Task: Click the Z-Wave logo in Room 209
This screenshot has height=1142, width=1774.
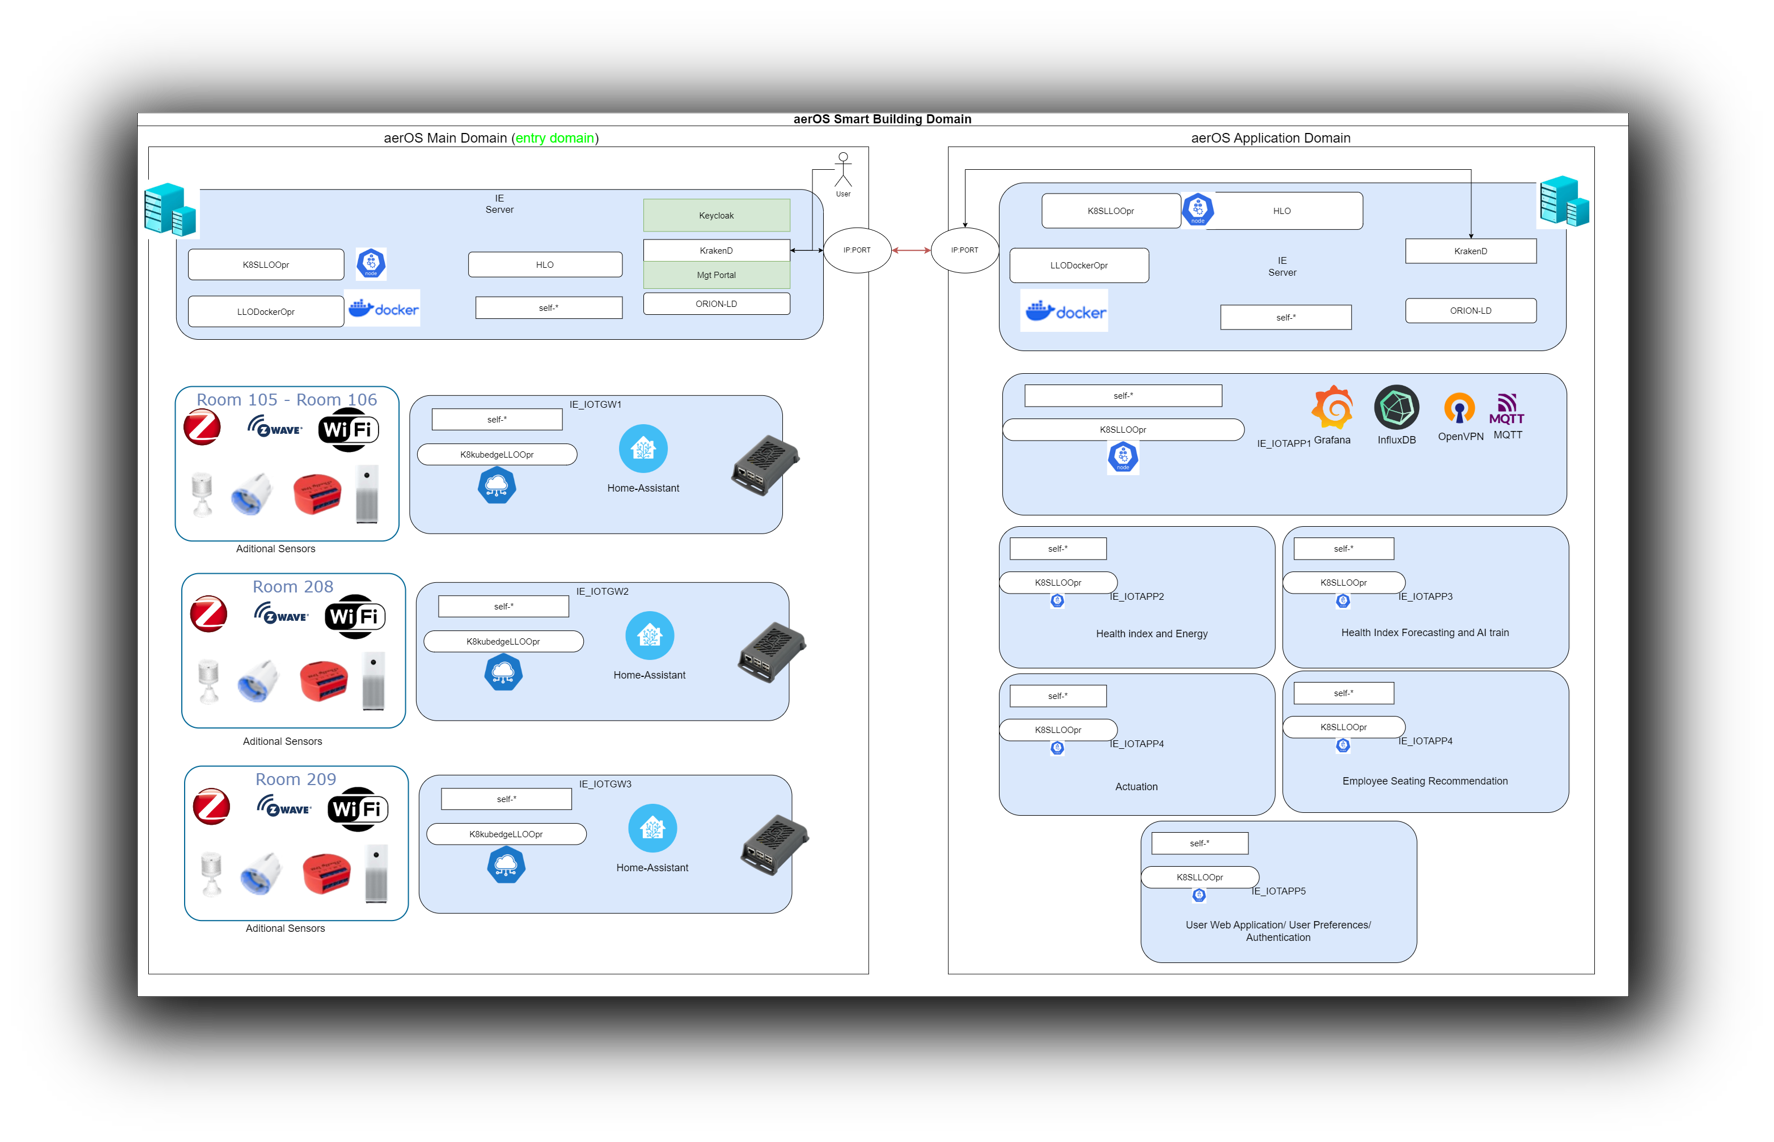Action: click(x=284, y=806)
